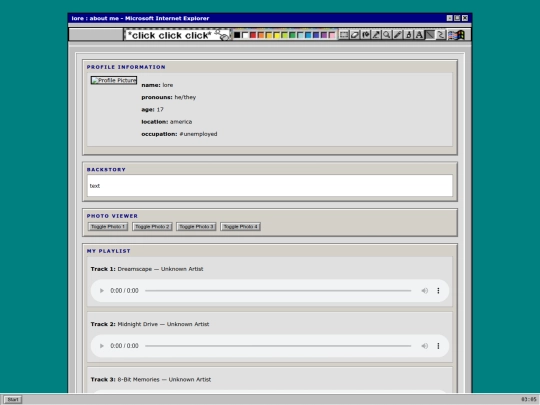This screenshot has height=405, width=540.
Task: Click the Backstory text box
Action: (x=270, y=186)
